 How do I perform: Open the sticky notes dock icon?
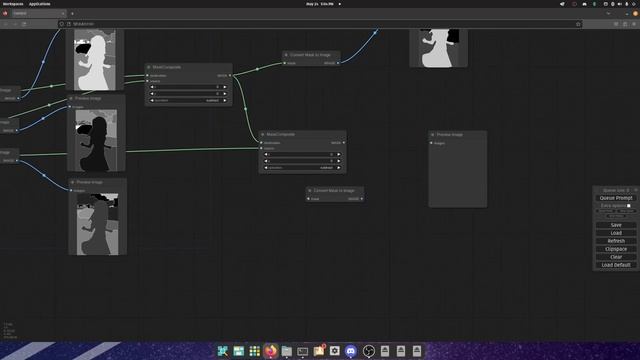pyautogui.click(x=319, y=351)
